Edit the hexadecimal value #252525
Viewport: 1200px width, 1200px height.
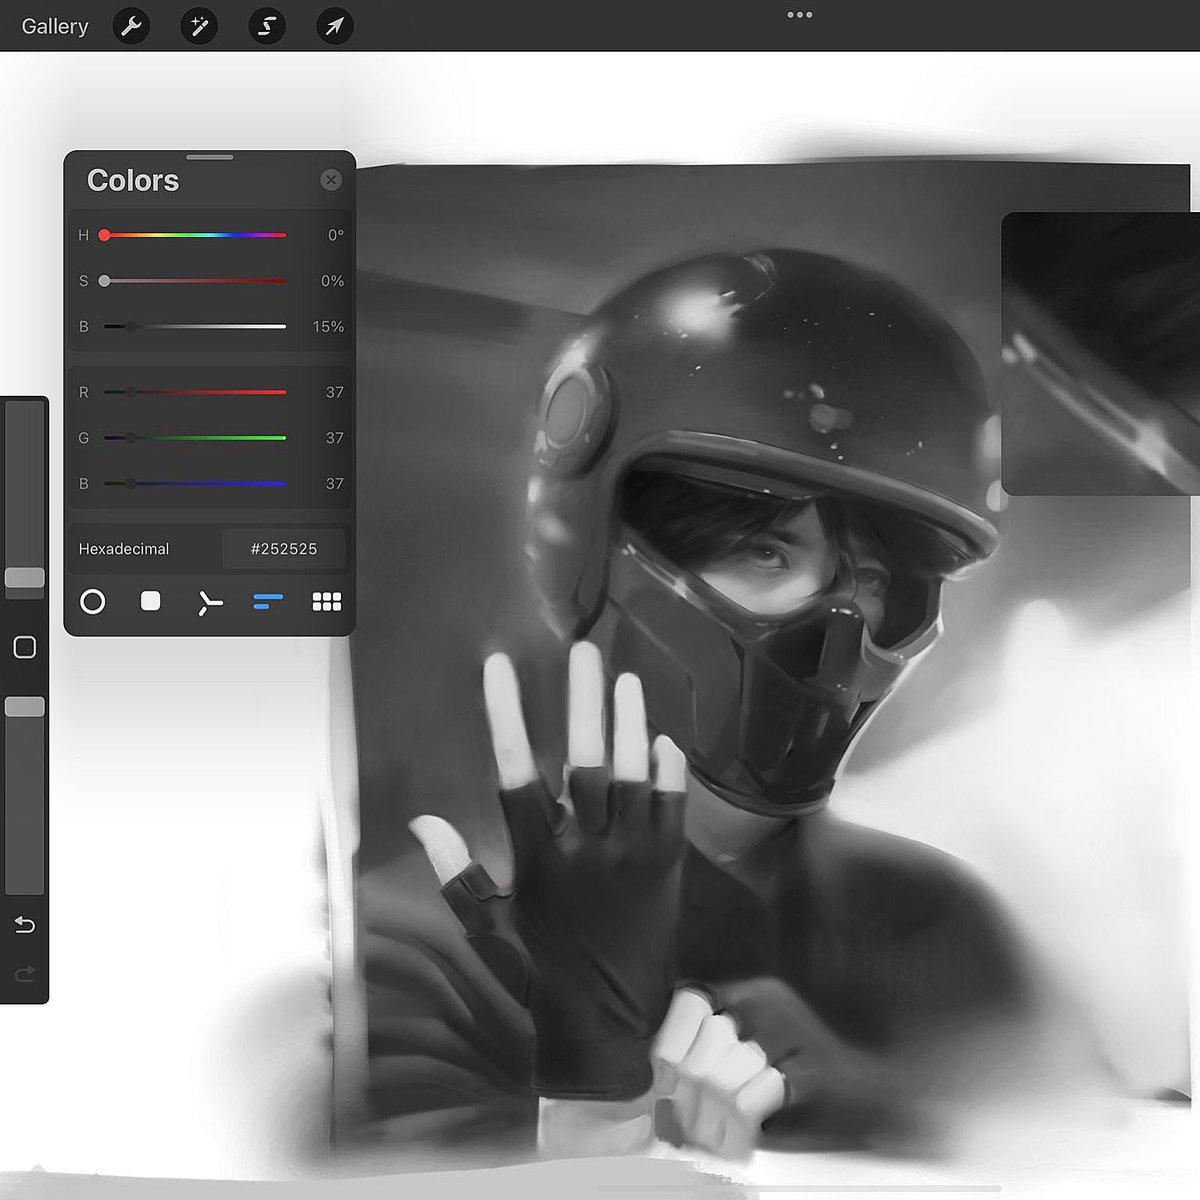click(x=284, y=549)
